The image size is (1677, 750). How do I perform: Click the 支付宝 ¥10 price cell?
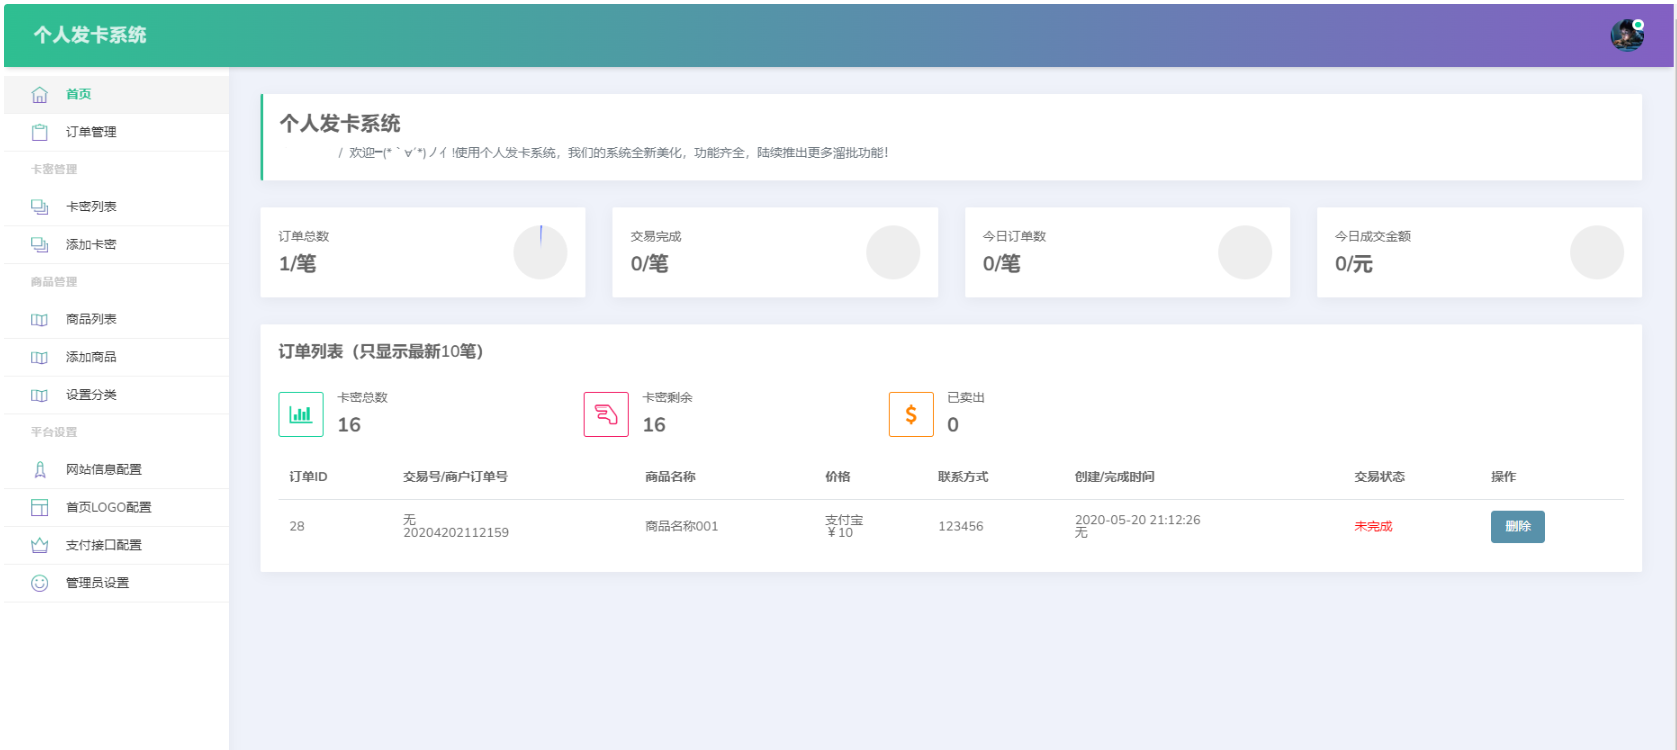(843, 527)
